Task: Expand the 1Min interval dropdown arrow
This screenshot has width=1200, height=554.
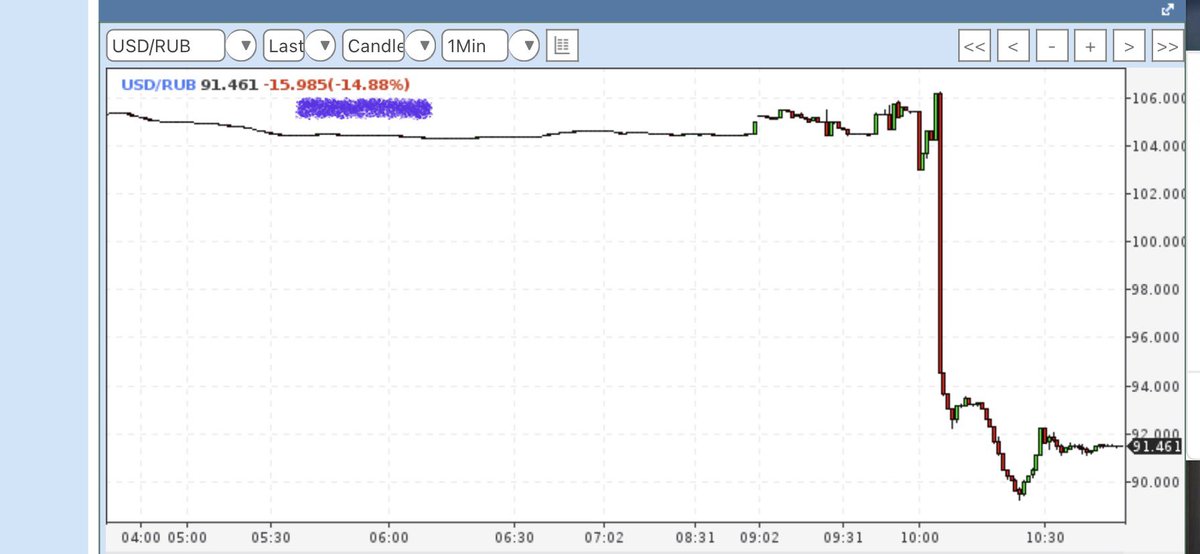Action: click(524, 46)
